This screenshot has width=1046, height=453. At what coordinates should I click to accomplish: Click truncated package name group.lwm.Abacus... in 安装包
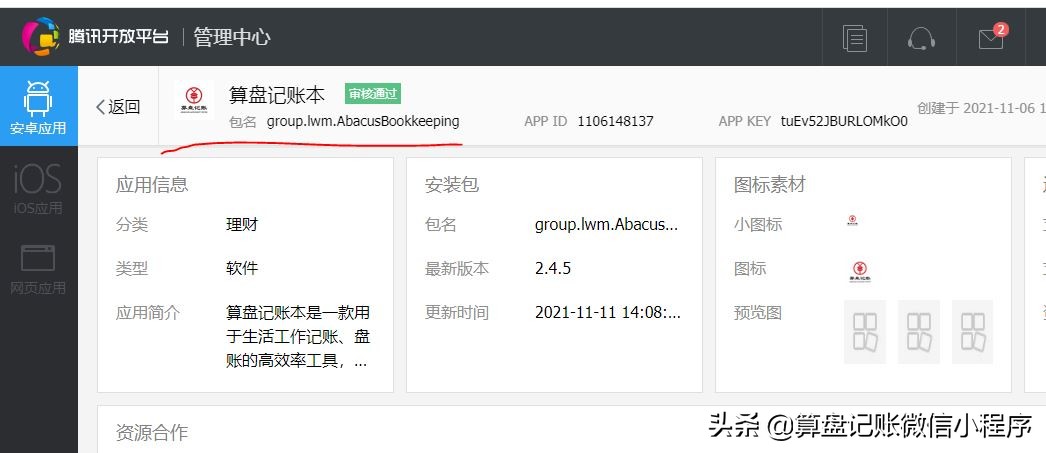606,225
